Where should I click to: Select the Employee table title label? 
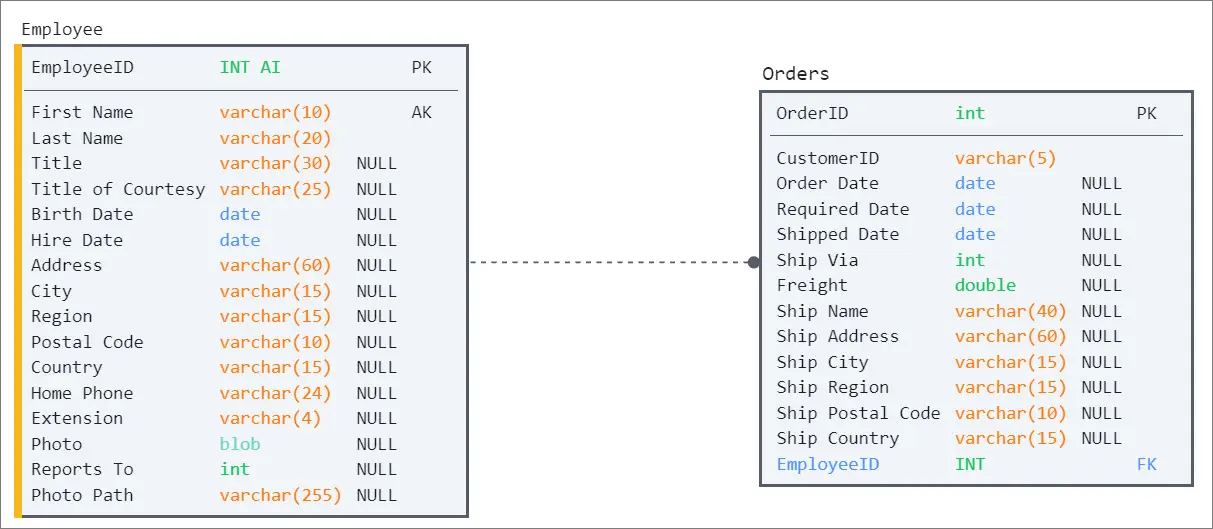(x=62, y=30)
